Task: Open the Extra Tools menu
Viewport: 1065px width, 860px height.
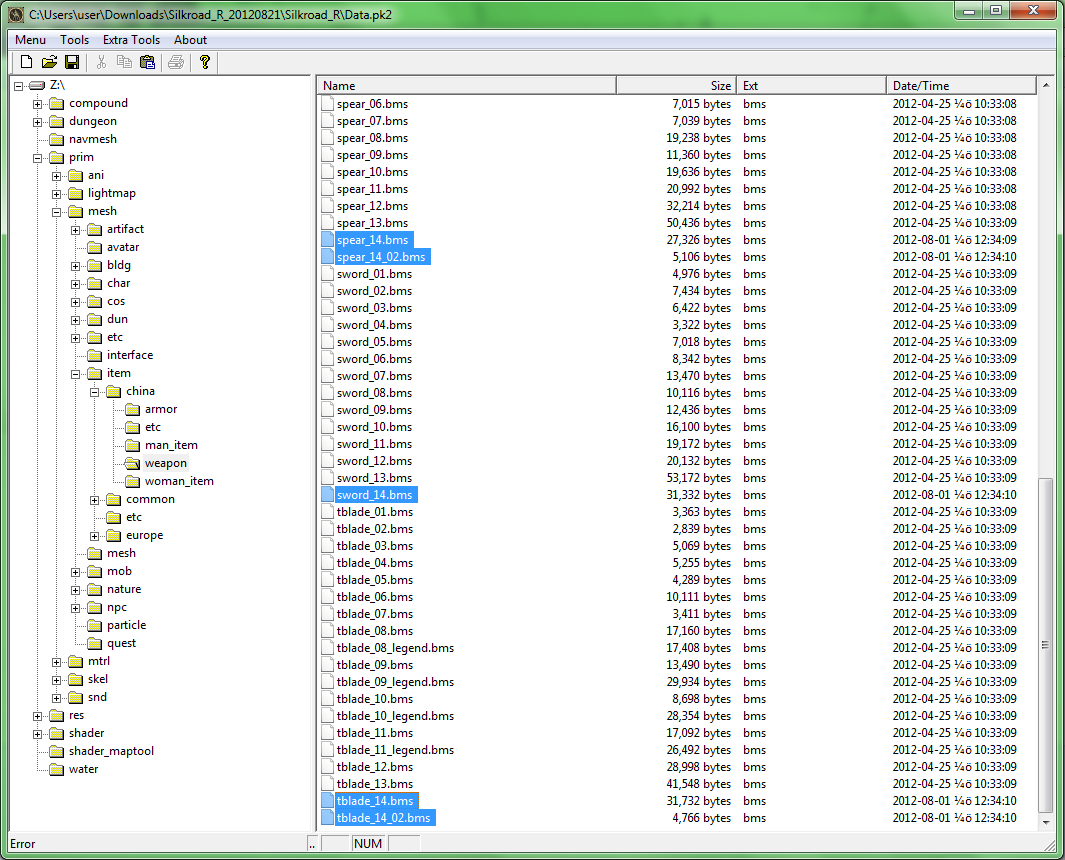Action: (x=132, y=40)
